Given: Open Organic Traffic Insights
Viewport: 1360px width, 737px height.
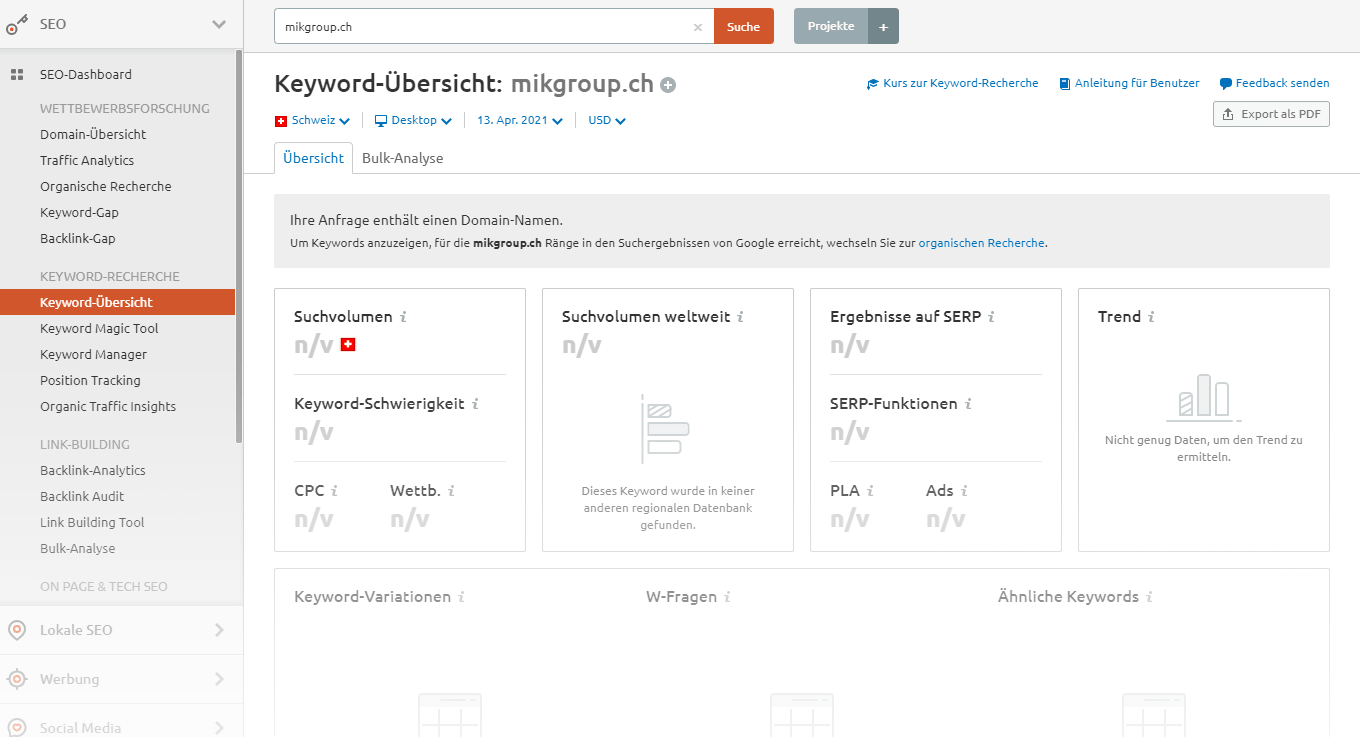Looking at the screenshot, I should tap(108, 407).
